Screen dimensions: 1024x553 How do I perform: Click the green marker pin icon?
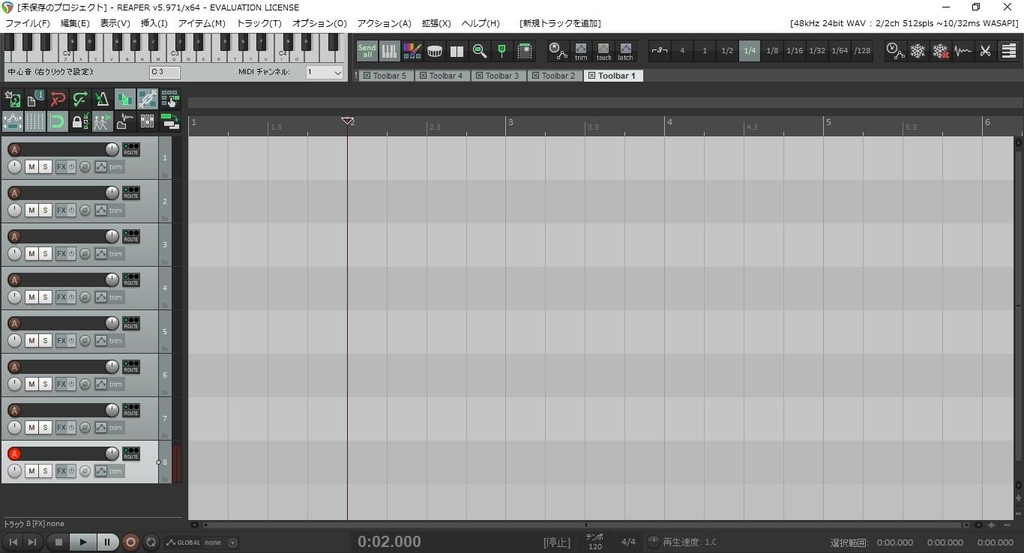click(502, 50)
